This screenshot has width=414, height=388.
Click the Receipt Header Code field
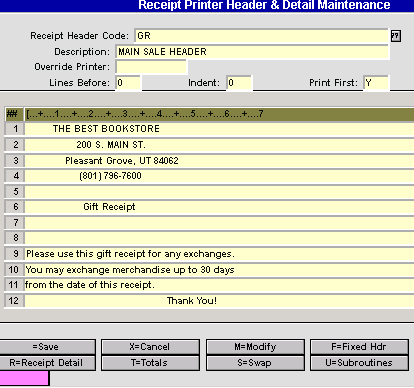point(261,36)
